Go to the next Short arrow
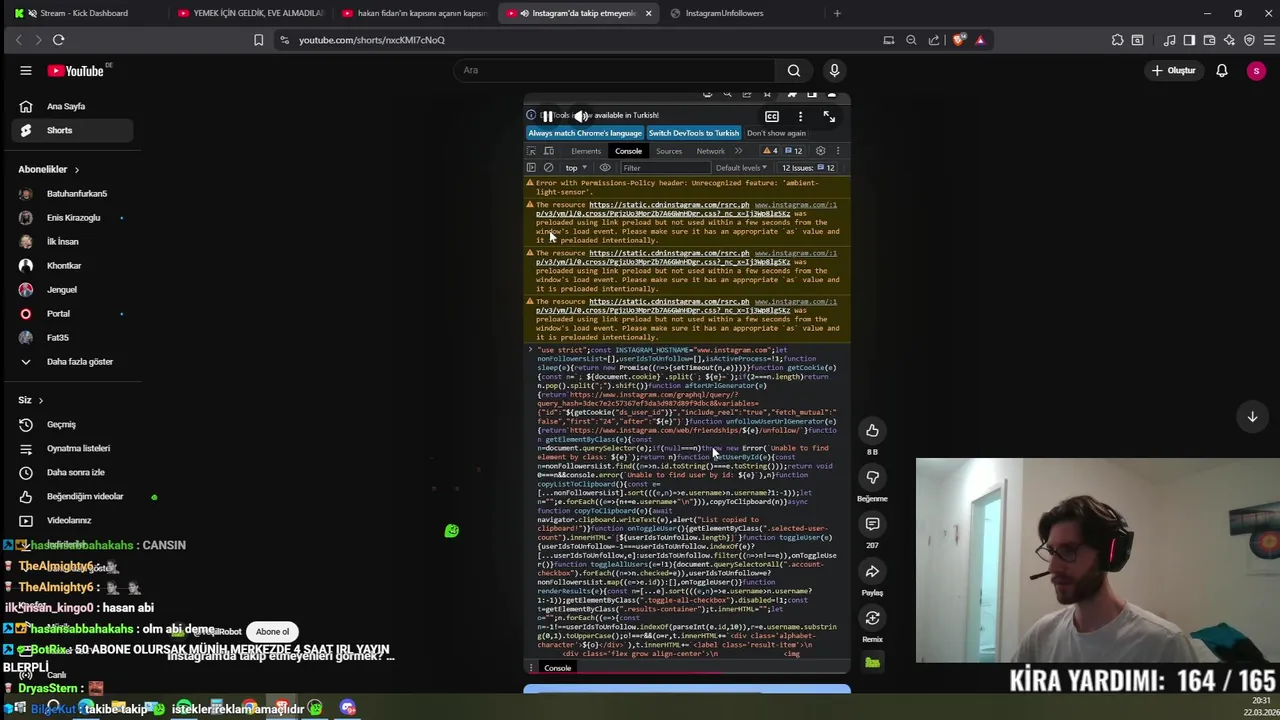Screen dimensions: 1280x720 1252,416
